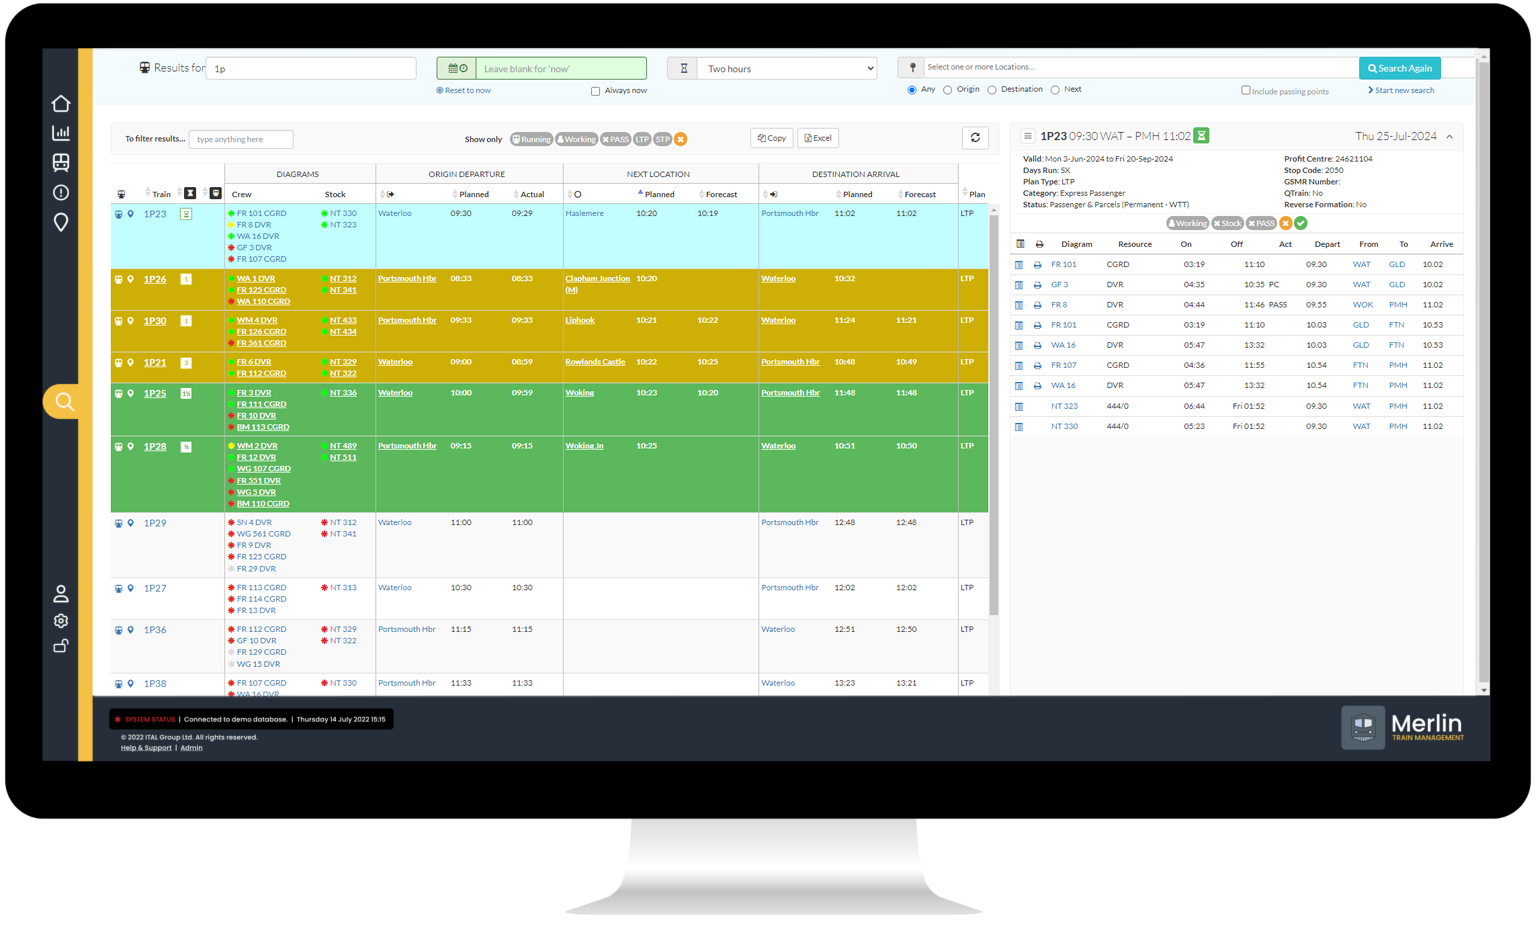Click the print icon for FR 101
The image size is (1536, 929).
coord(1038,265)
